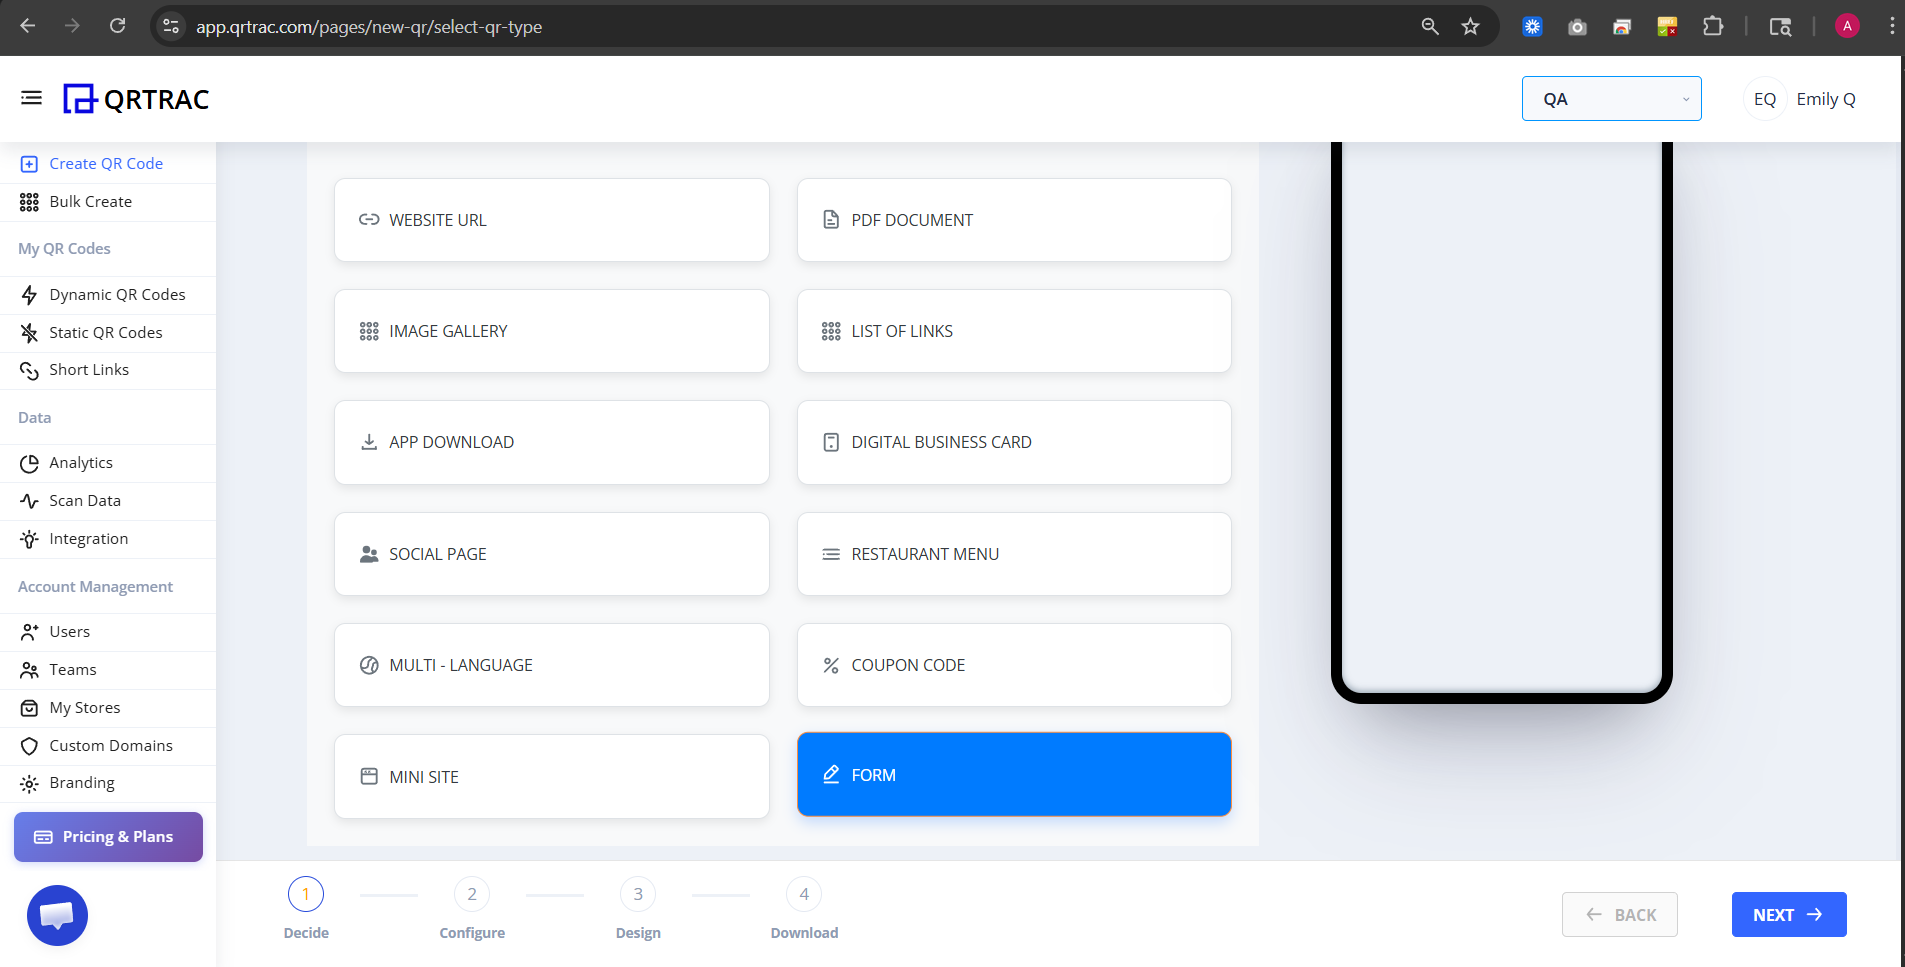Go back using the BACK button

(x=1619, y=914)
